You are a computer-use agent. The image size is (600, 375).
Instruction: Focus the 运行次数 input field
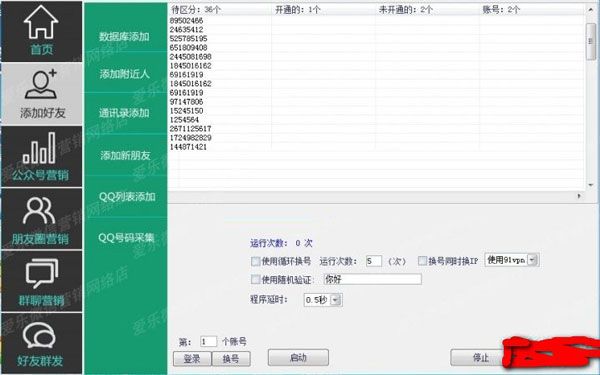[x=373, y=261]
